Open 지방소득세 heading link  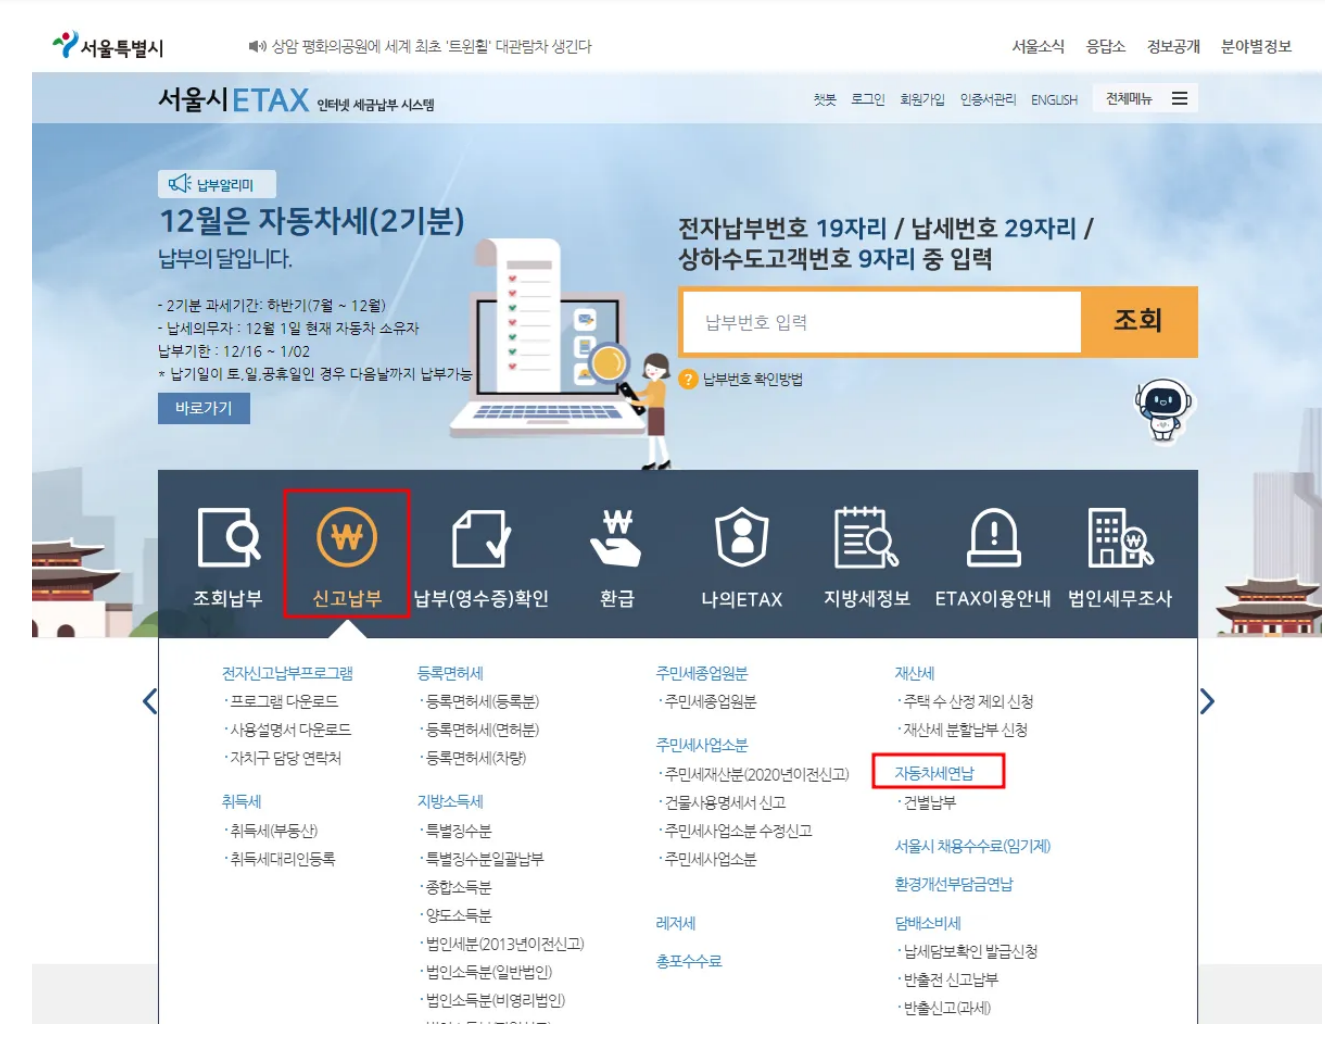click(x=450, y=801)
